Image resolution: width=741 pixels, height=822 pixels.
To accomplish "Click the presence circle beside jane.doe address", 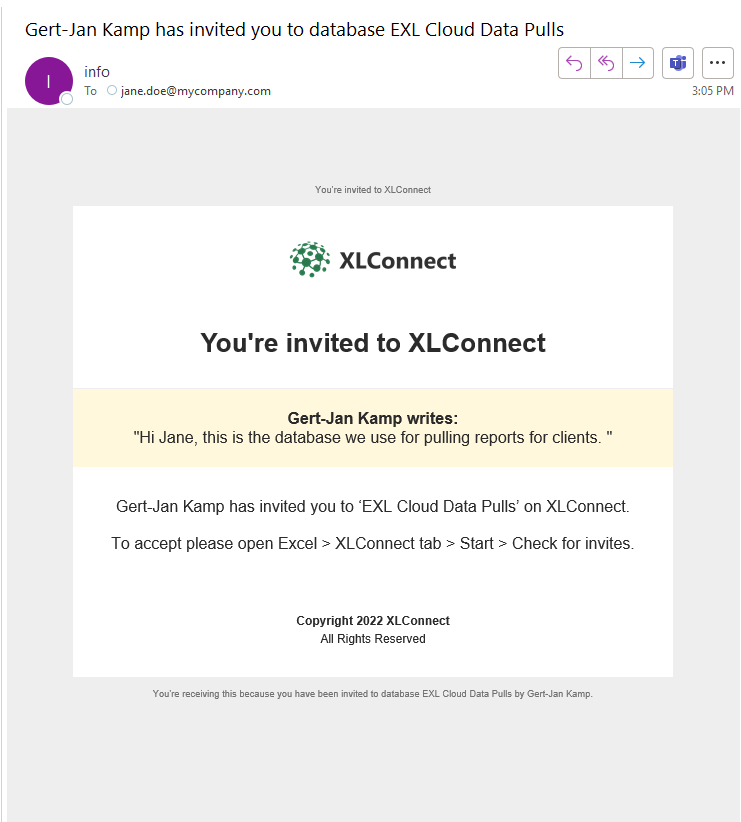I will pyautogui.click(x=112, y=91).
